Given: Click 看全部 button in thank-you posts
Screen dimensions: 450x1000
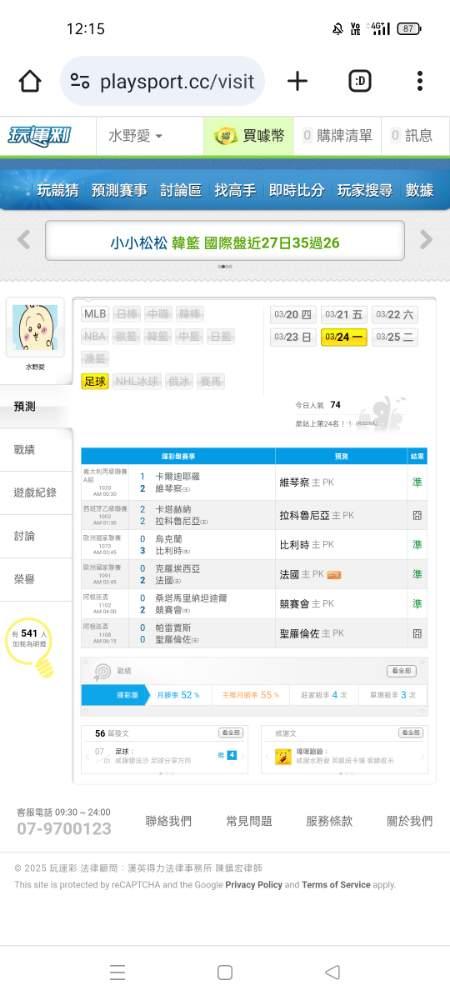Looking at the screenshot, I should click(x=410, y=733).
